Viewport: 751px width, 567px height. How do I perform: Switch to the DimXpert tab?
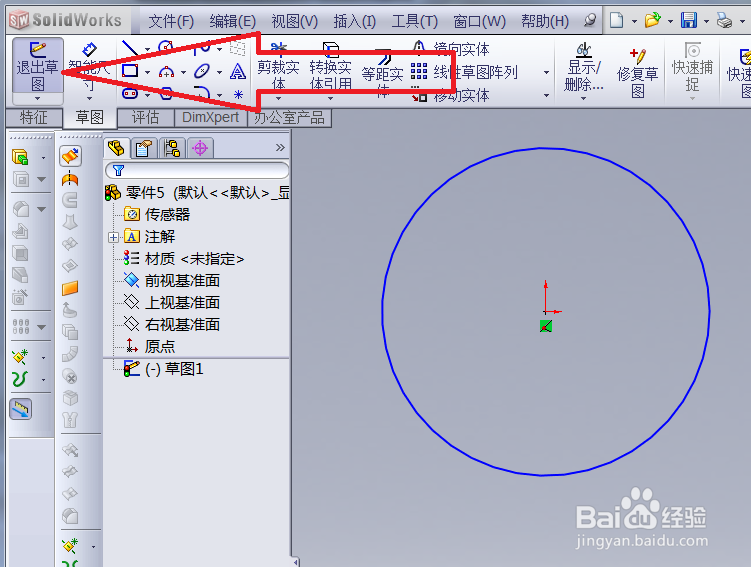[210, 117]
